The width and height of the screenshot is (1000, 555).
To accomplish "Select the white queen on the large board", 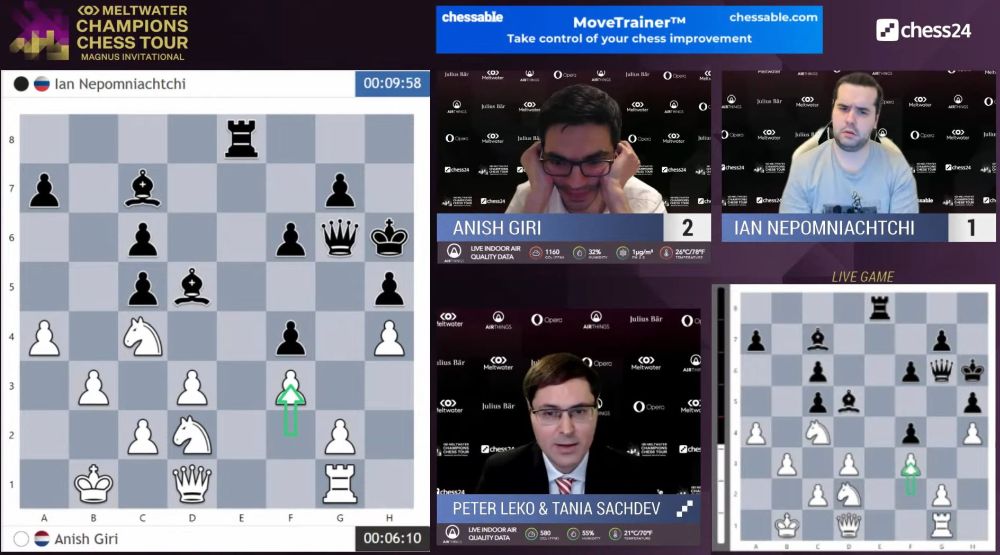I will (192, 485).
